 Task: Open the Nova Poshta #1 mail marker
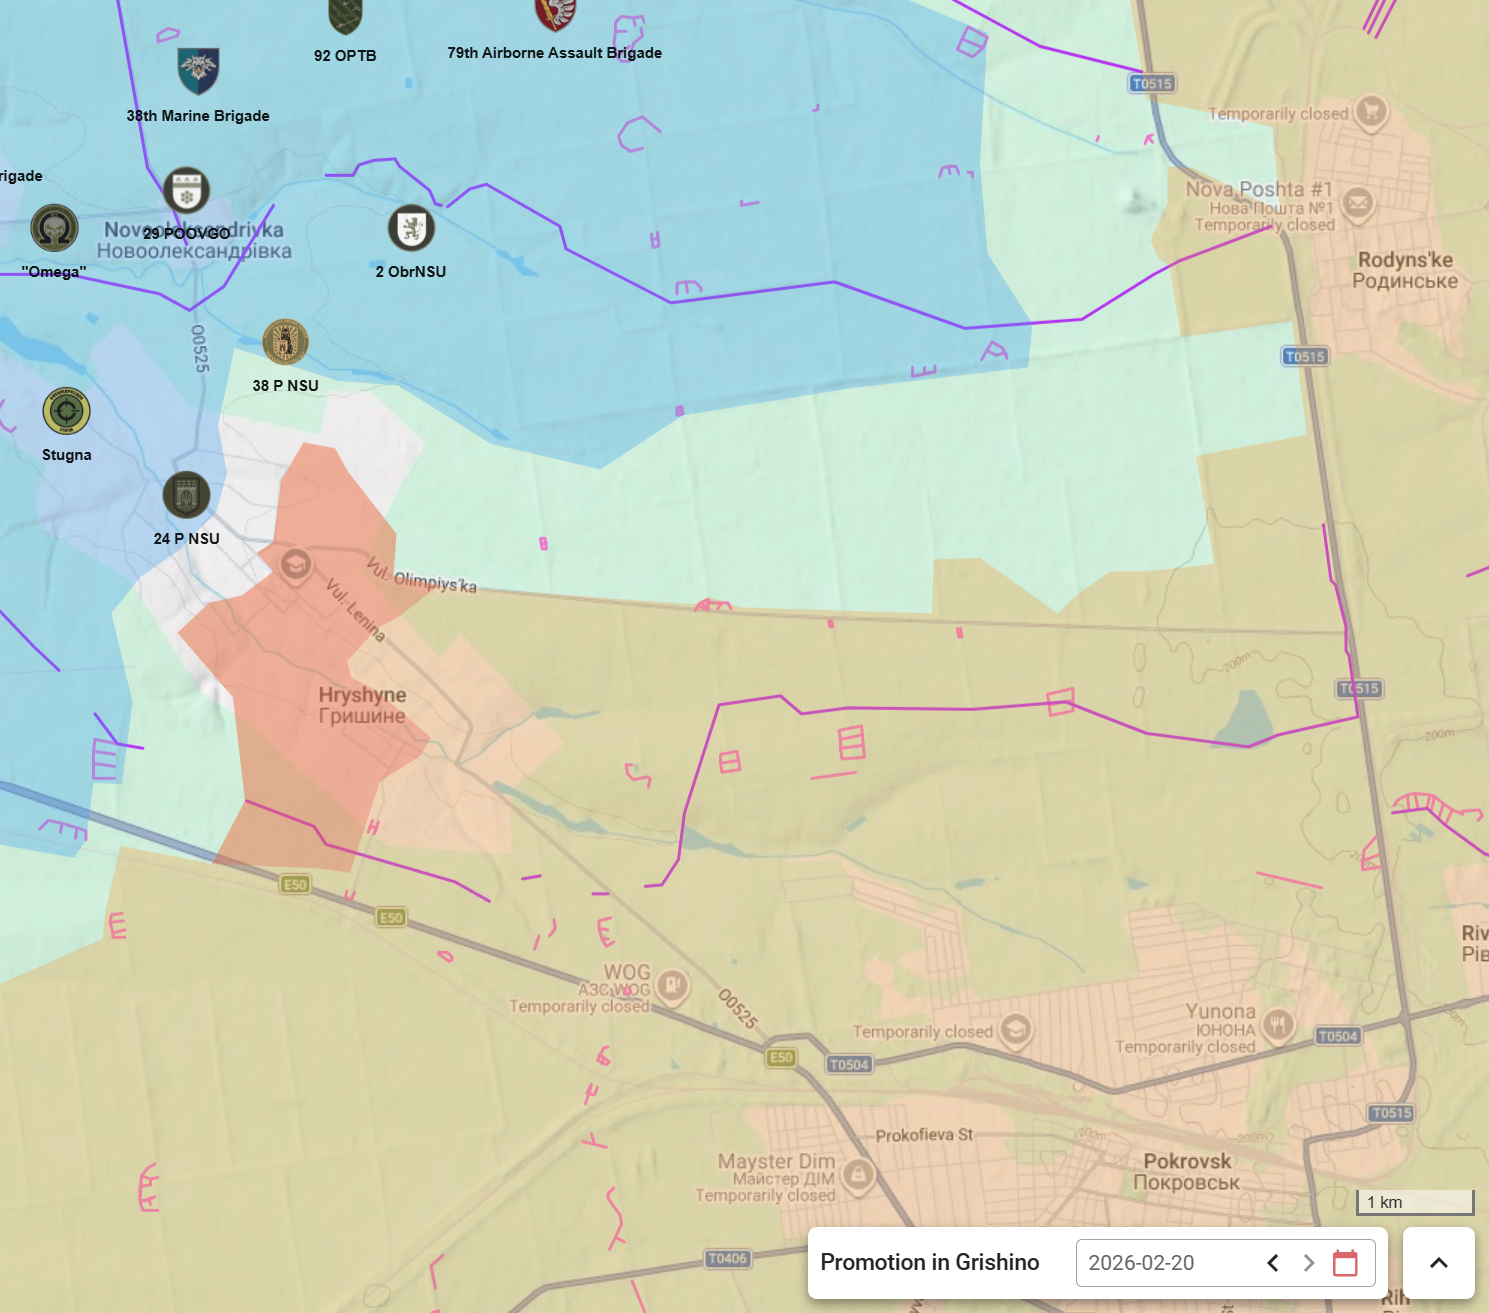click(1357, 203)
